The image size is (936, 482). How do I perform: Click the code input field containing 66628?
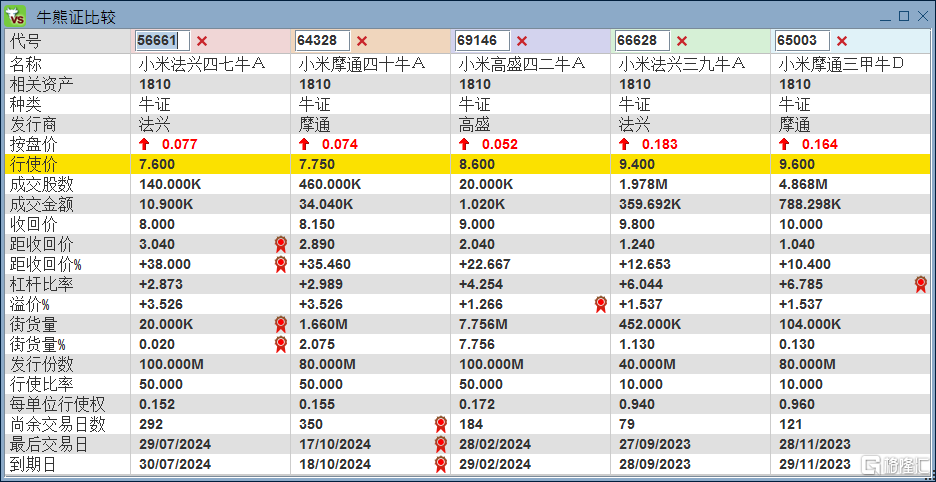642,41
